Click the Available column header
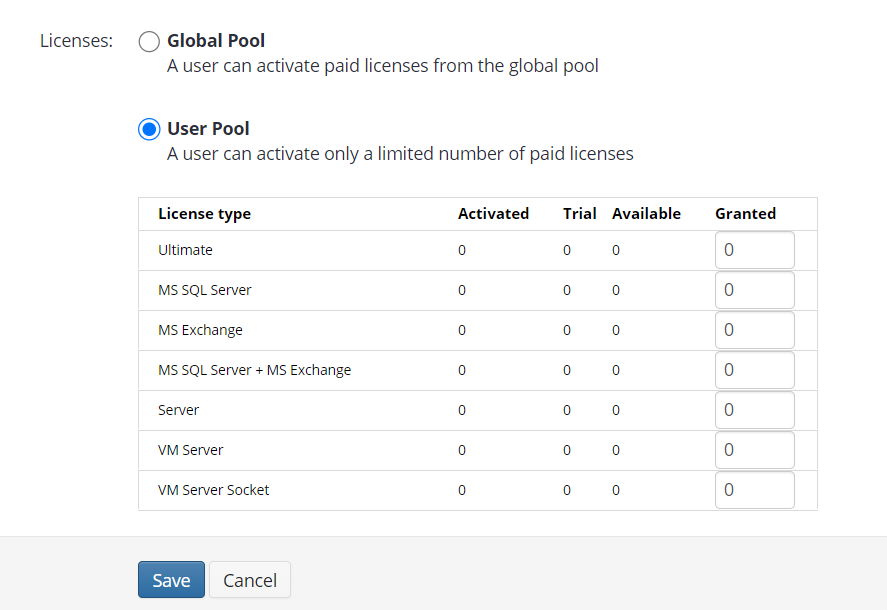This screenshot has width=887, height=610. [x=646, y=213]
